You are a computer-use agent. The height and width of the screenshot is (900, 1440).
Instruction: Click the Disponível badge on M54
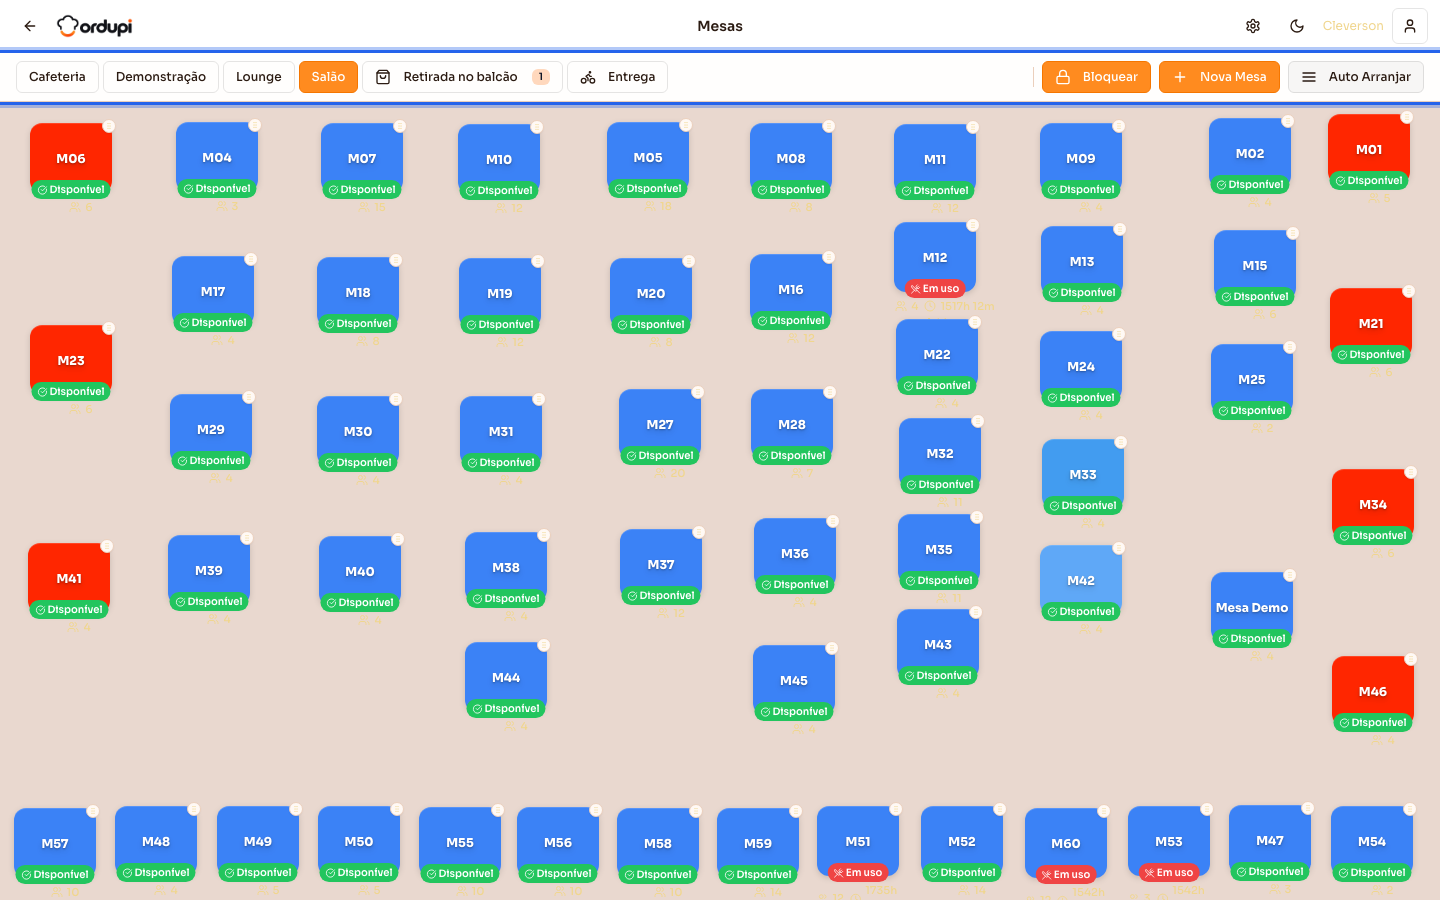1372,873
